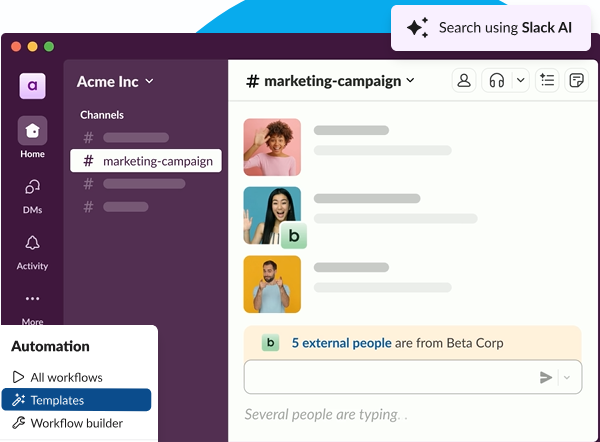
Task: Open send options chevron
Action: pos(567,377)
